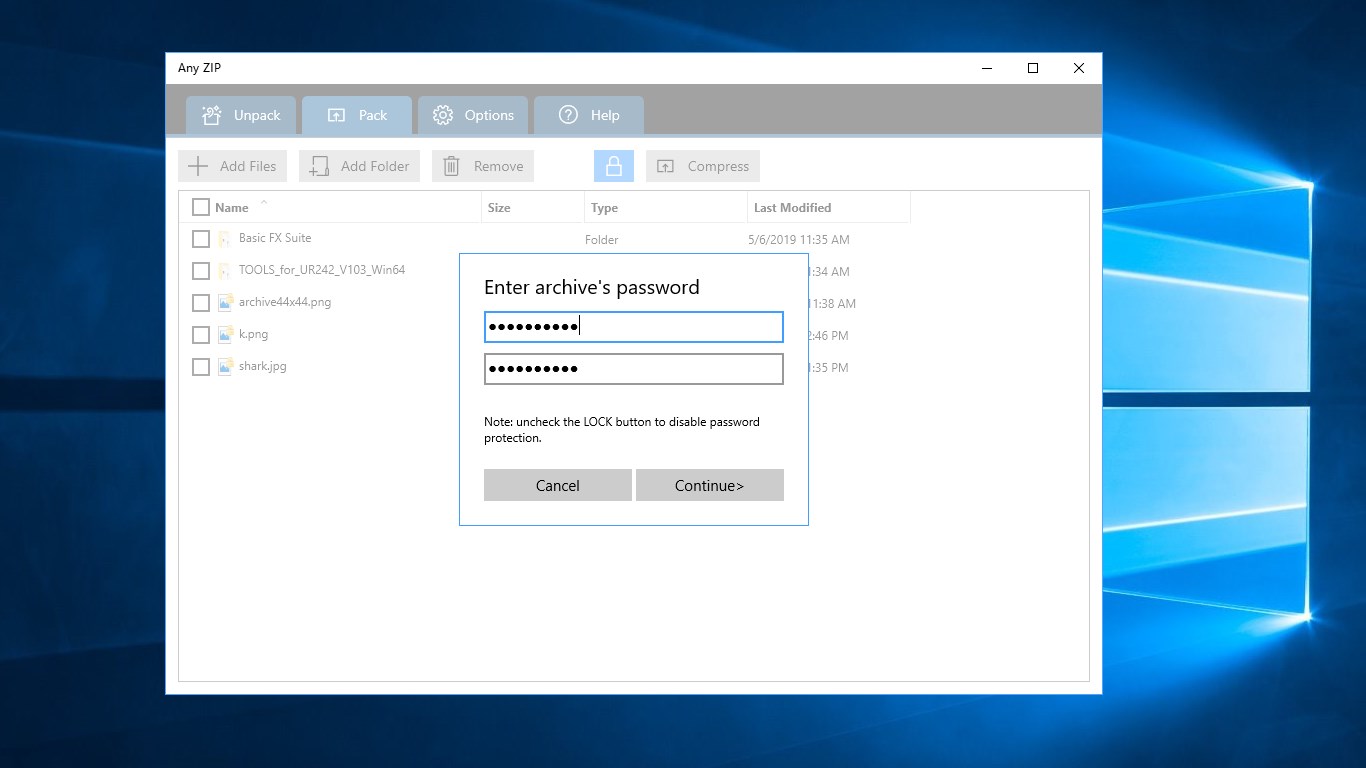This screenshot has width=1366, height=768.
Task: Click the Add Folder button
Action: [360, 166]
